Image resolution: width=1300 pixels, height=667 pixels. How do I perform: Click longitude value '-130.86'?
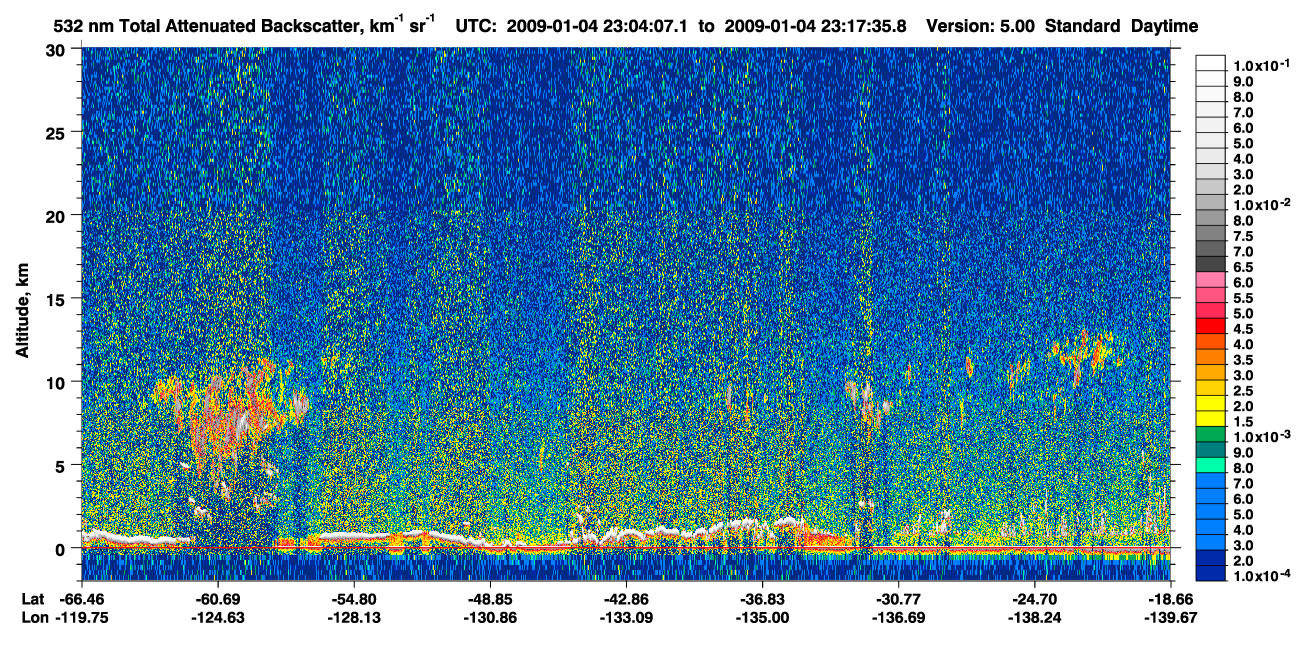pyautogui.click(x=490, y=618)
